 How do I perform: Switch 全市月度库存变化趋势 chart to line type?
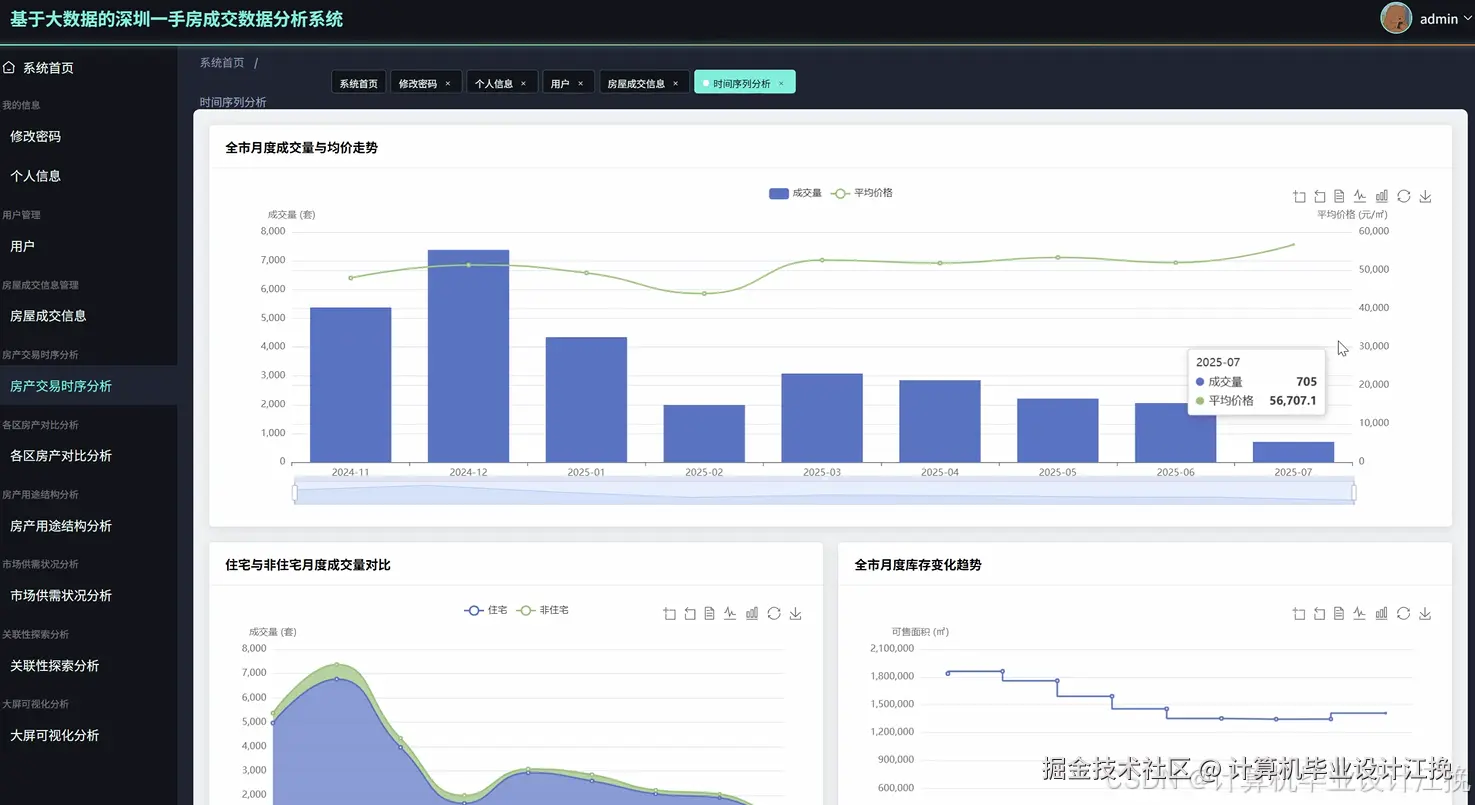(x=1360, y=614)
